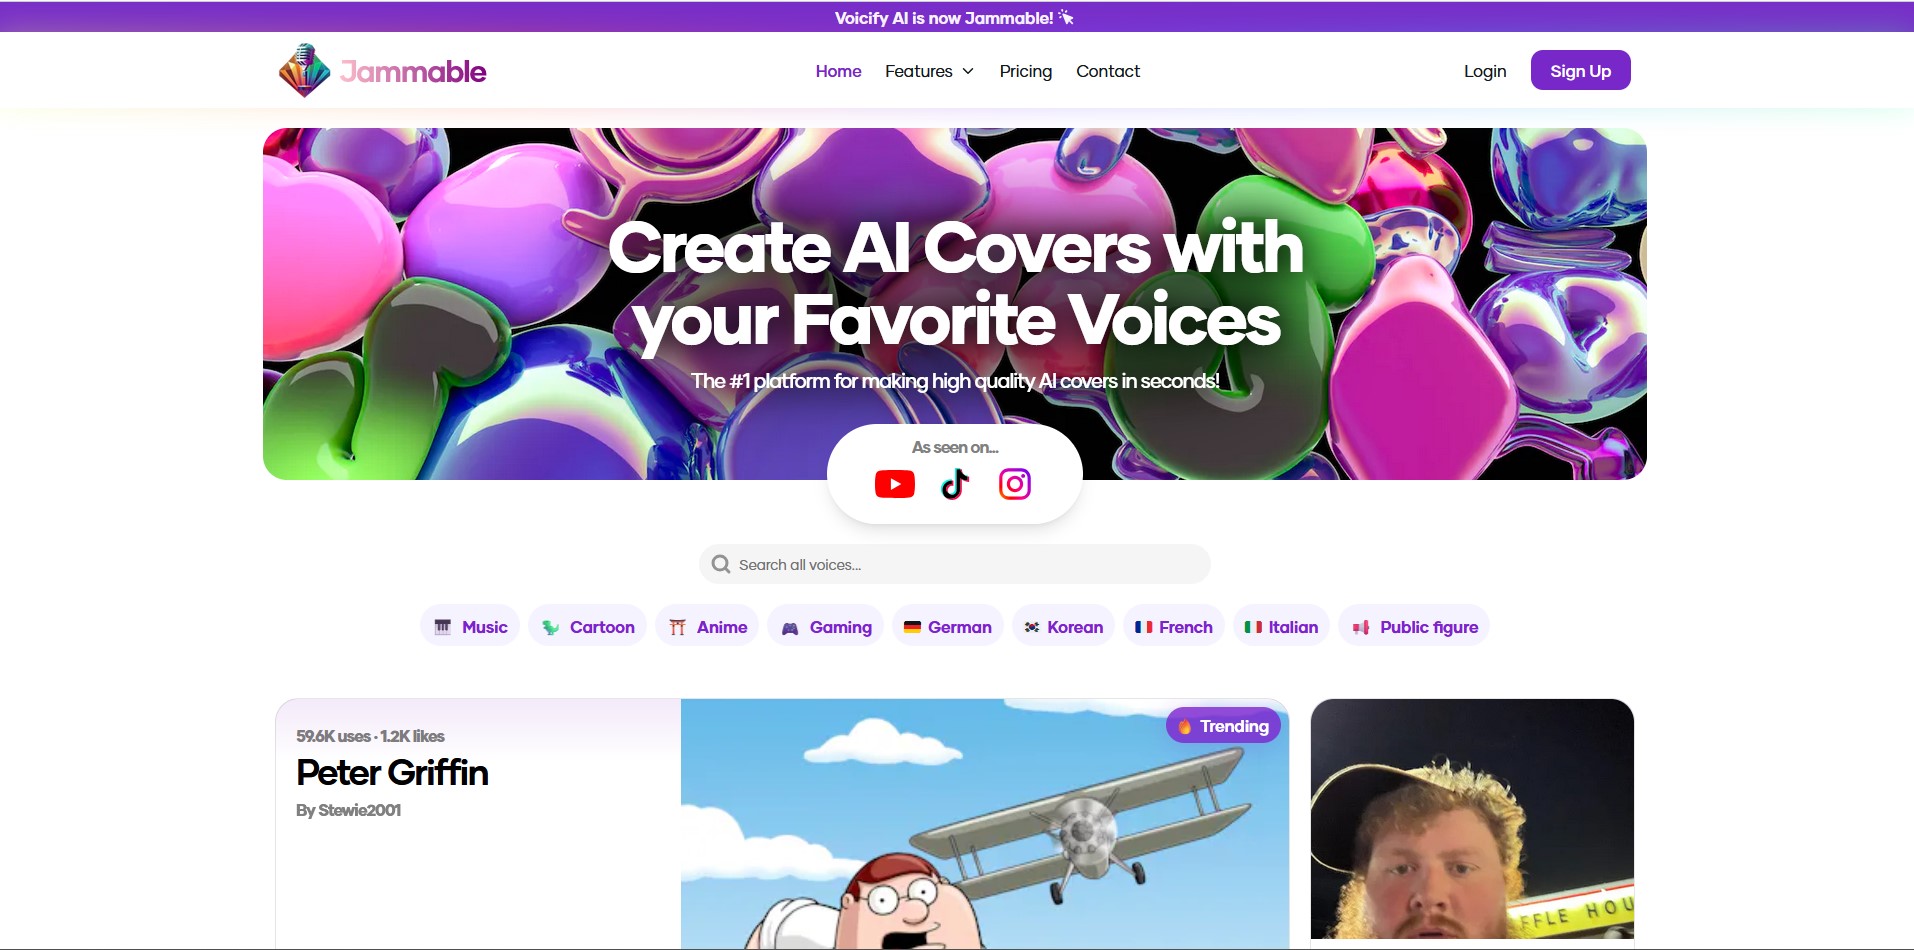
Task: Click the 59.6K uses · 1.2K likes text
Action: 370,736
